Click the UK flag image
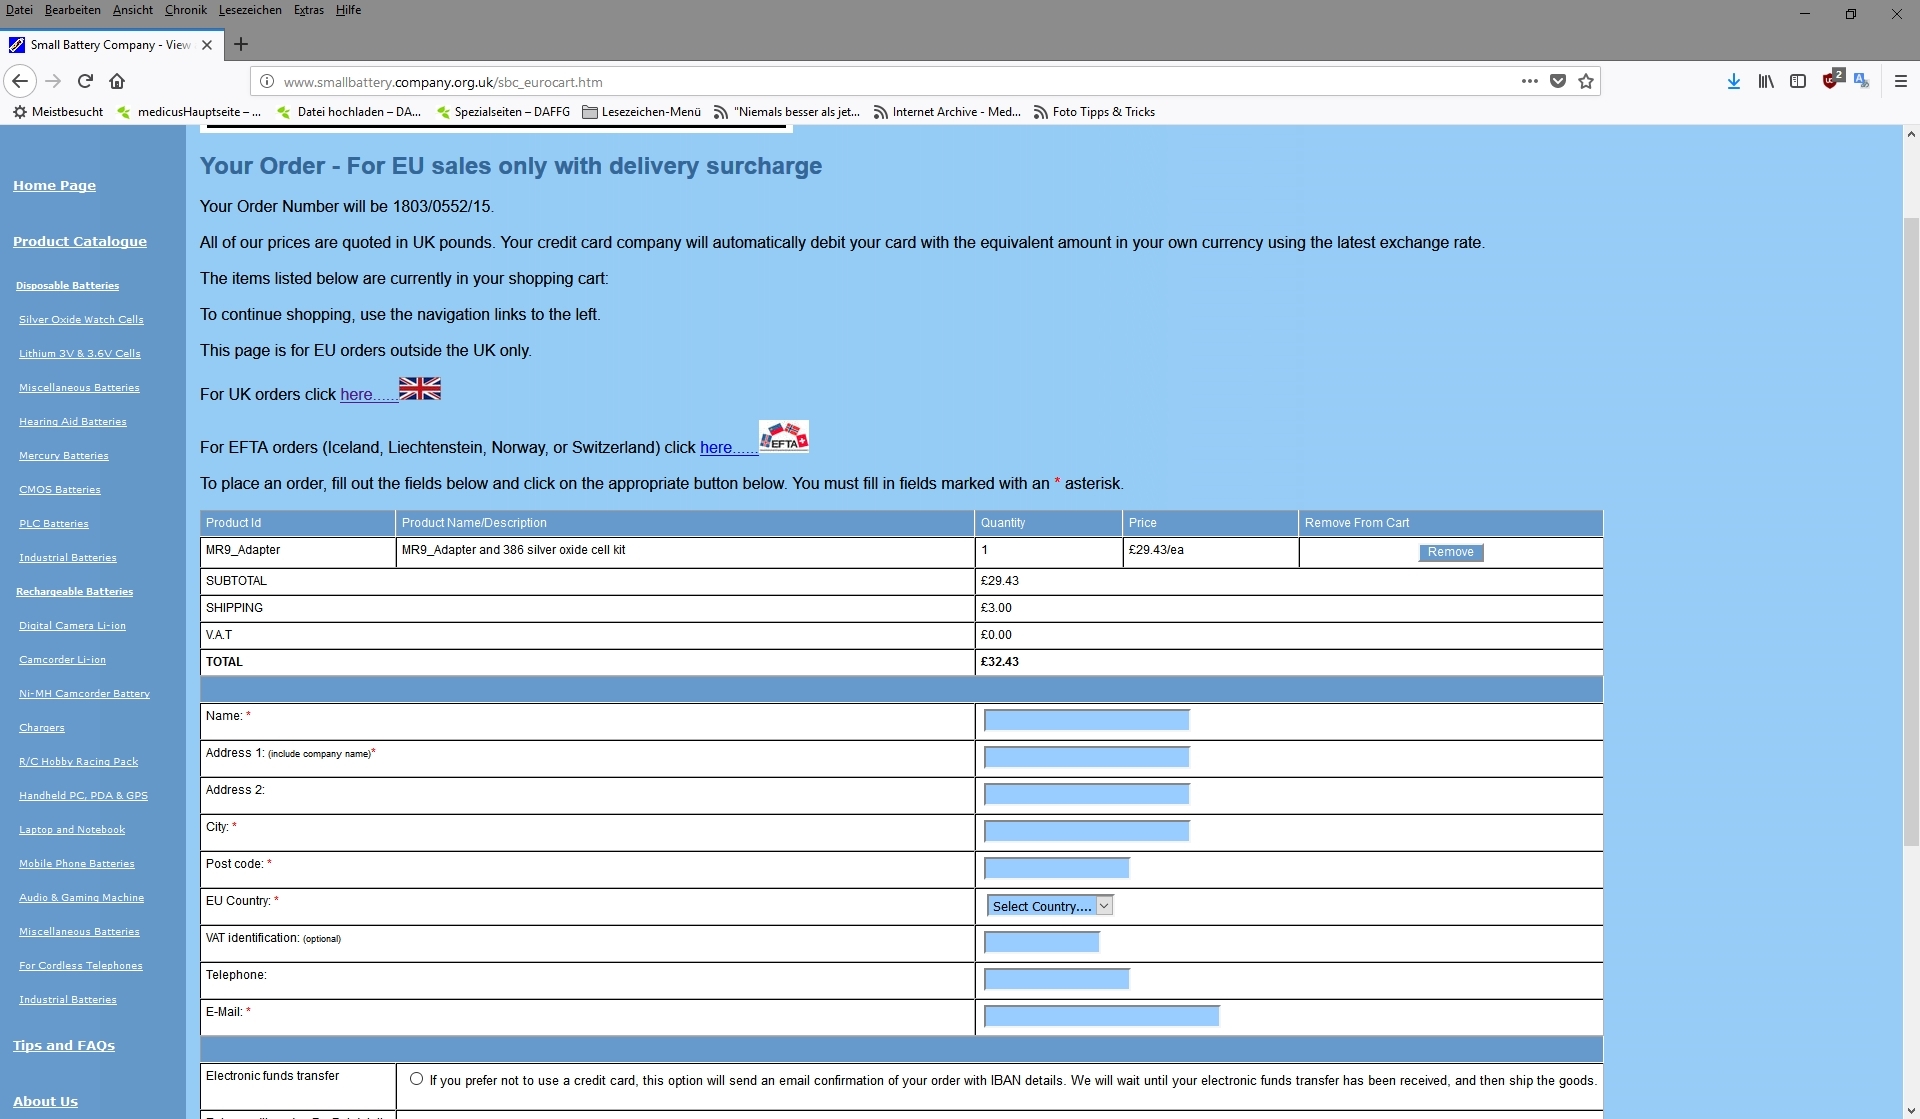The width and height of the screenshot is (1920, 1119). [419, 389]
